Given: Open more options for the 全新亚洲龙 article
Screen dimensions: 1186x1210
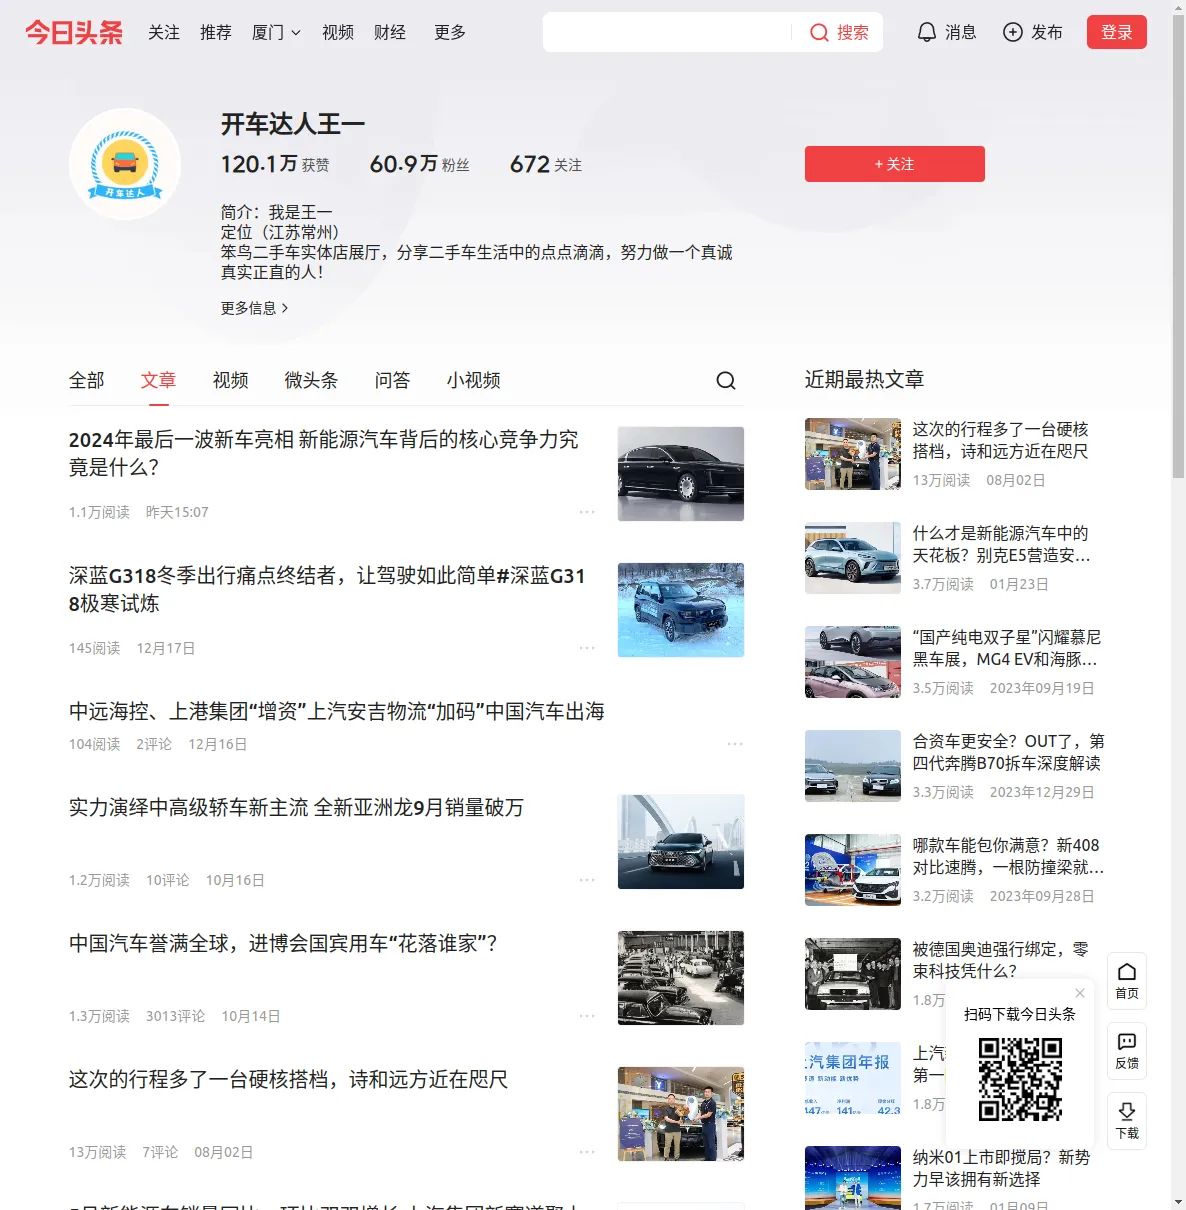Looking at the screenshot, I should [x=587, y=880].
